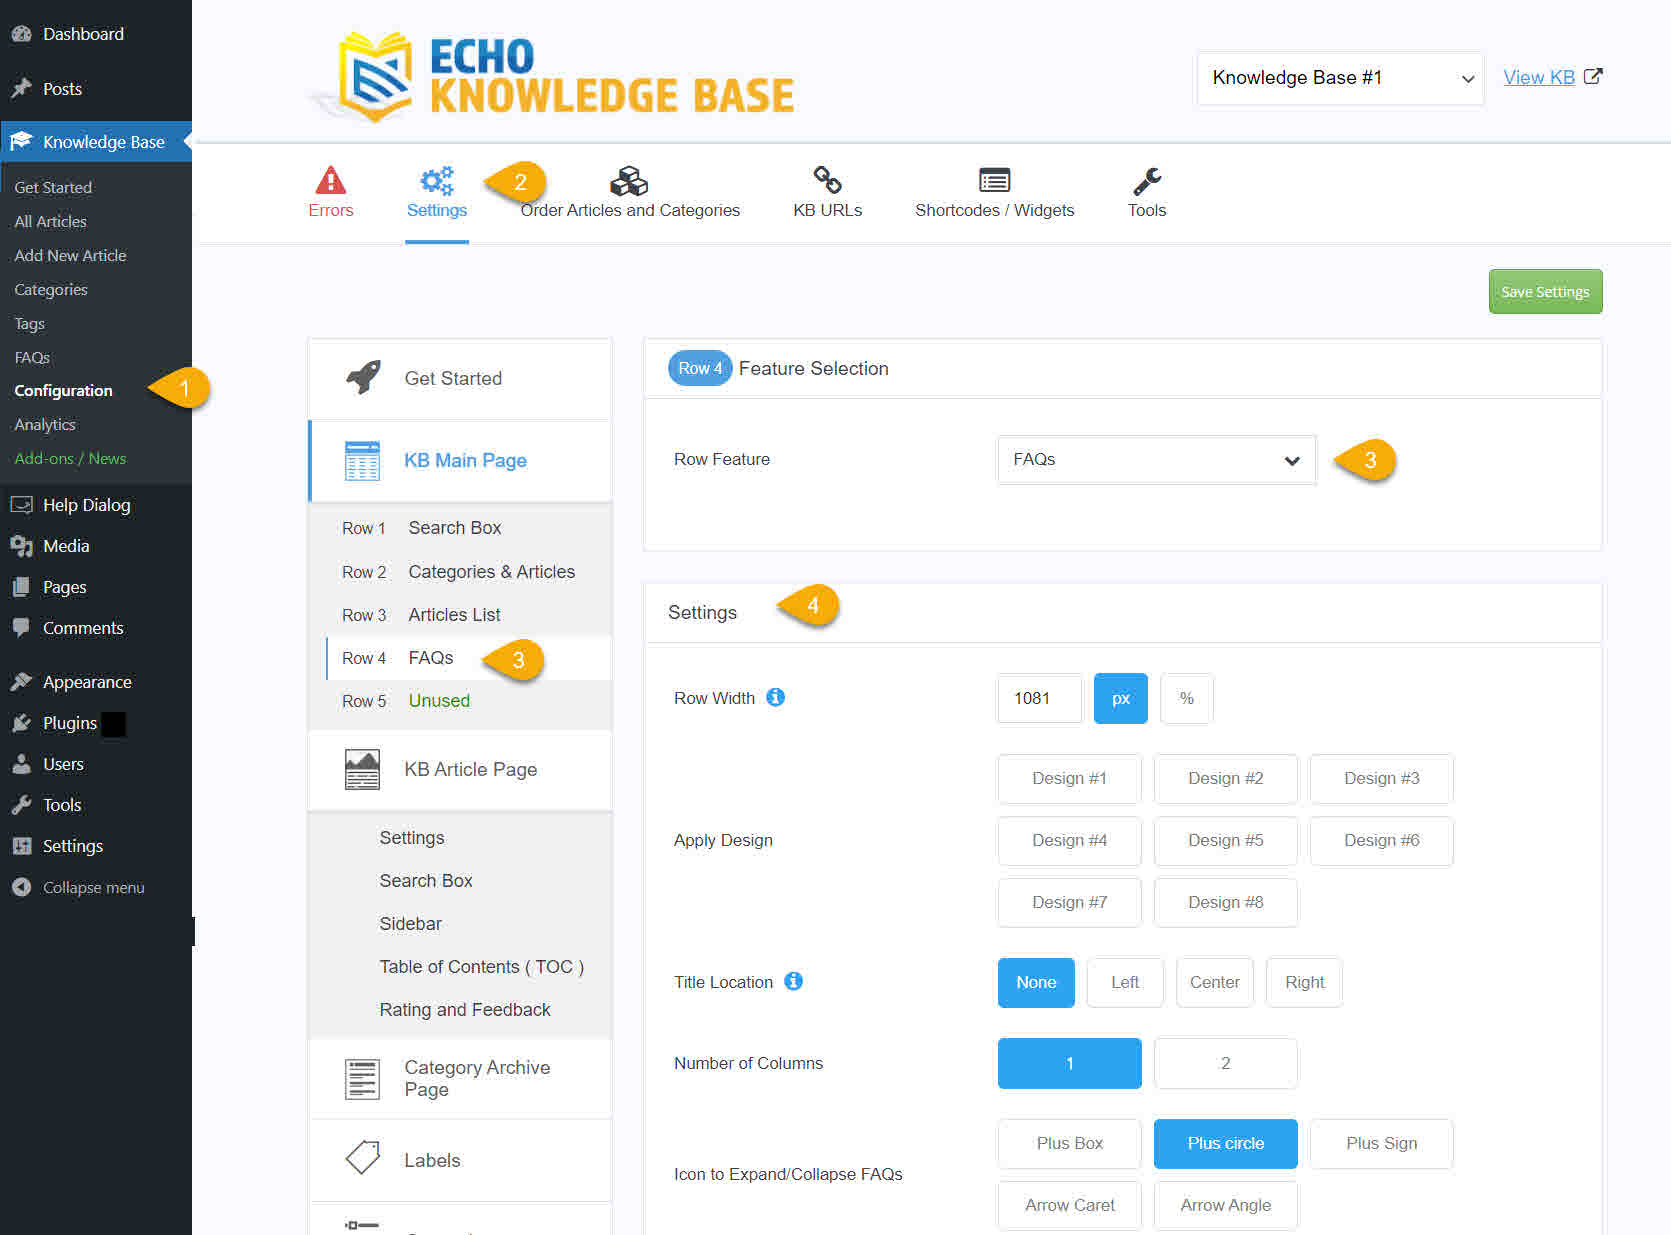This screenshot has width=1671, height=1235.
Task: Set Title Location to Left
Action: point(1125,982)
